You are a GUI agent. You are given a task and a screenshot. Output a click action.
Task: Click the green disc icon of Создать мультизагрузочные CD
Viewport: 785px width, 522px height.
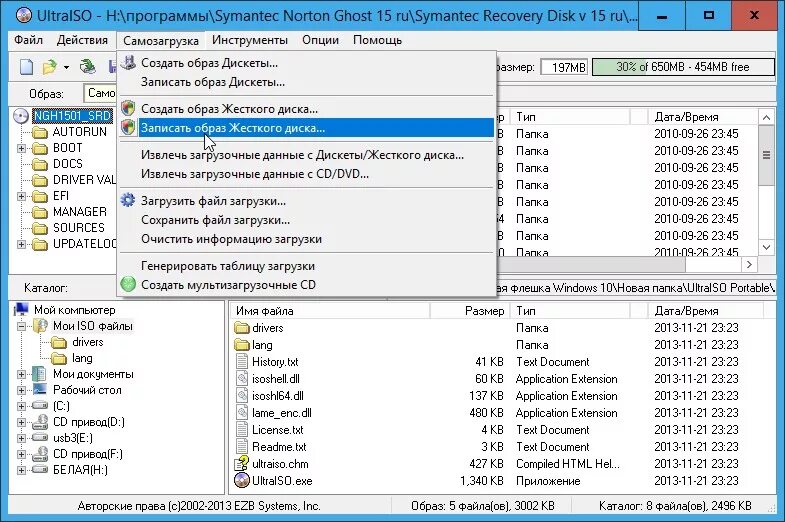click(x=128, y=284)
